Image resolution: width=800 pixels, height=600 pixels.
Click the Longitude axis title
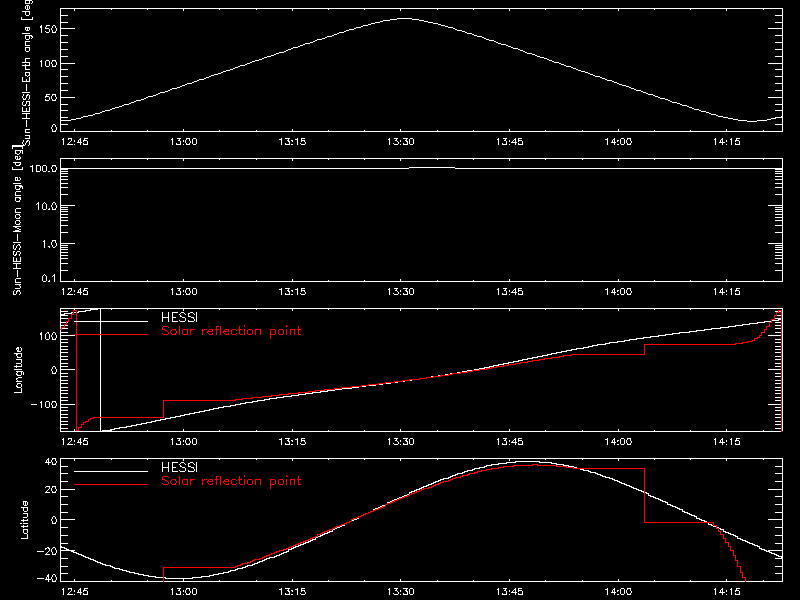[x=18, y=370]
